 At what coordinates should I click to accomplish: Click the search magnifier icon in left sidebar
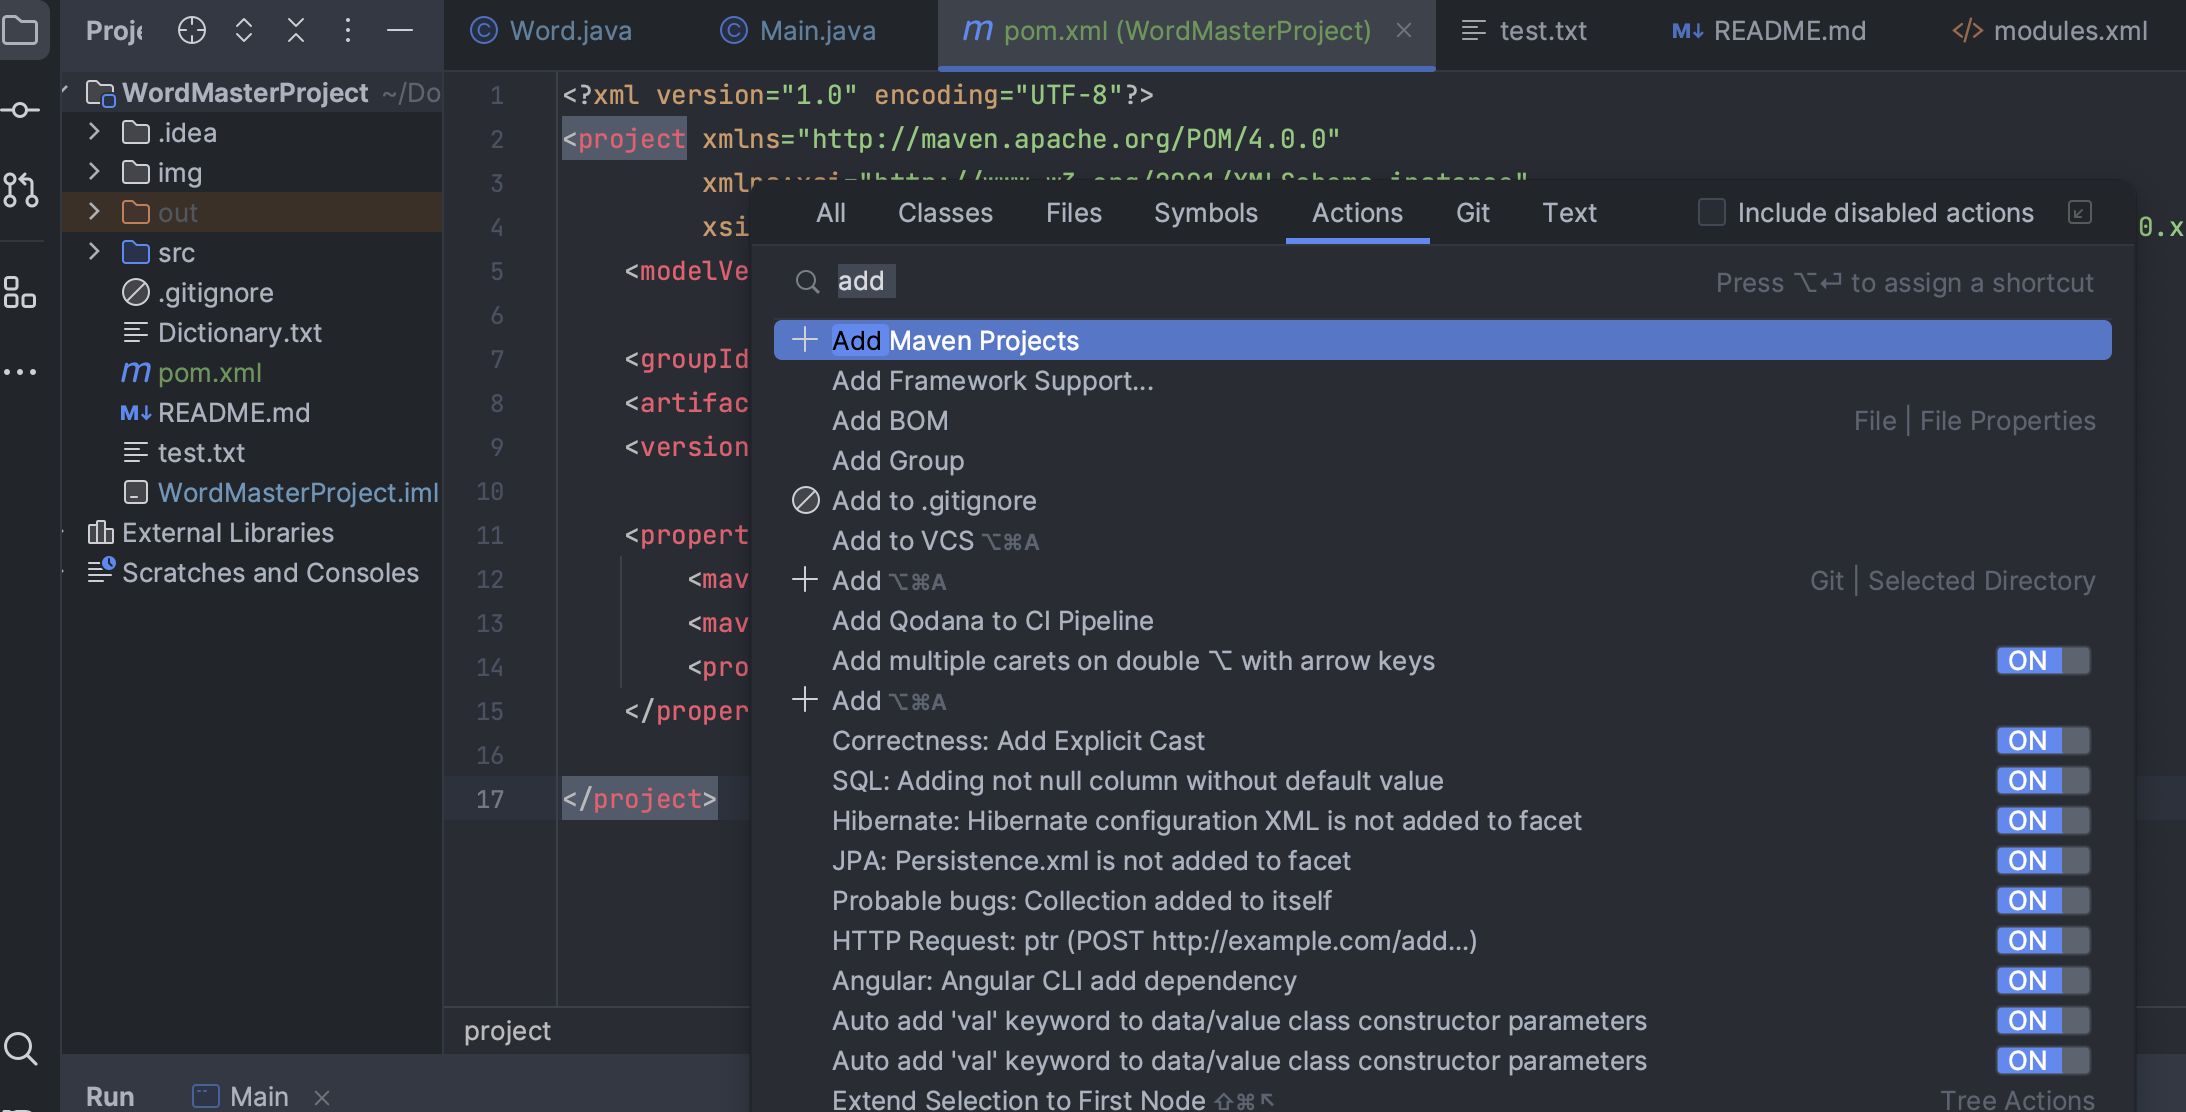click(x=20, y=1048)
